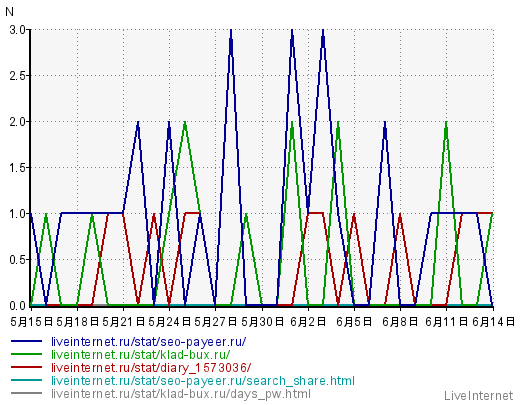Click the search_share.html legend link
Viewport: 520px width, 405px height.
click(x=203, y=381)
